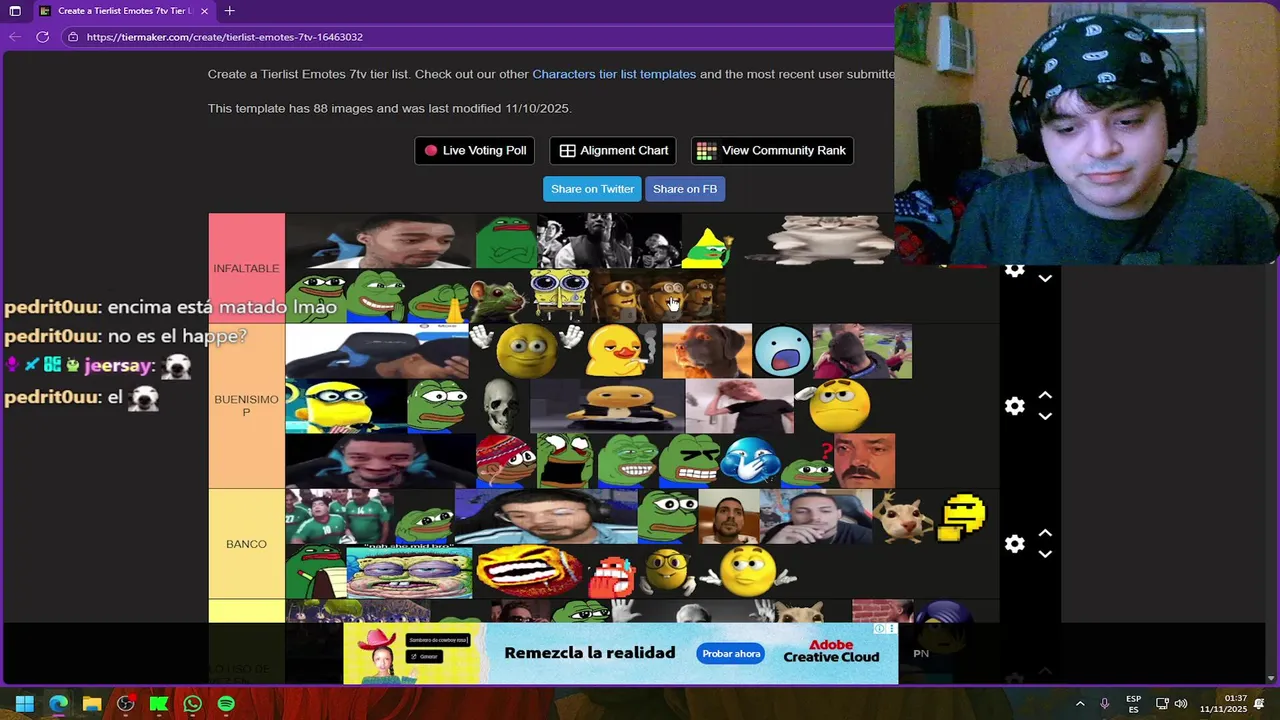
Task: Select the brown dog emote
Action: coord(707,351)
